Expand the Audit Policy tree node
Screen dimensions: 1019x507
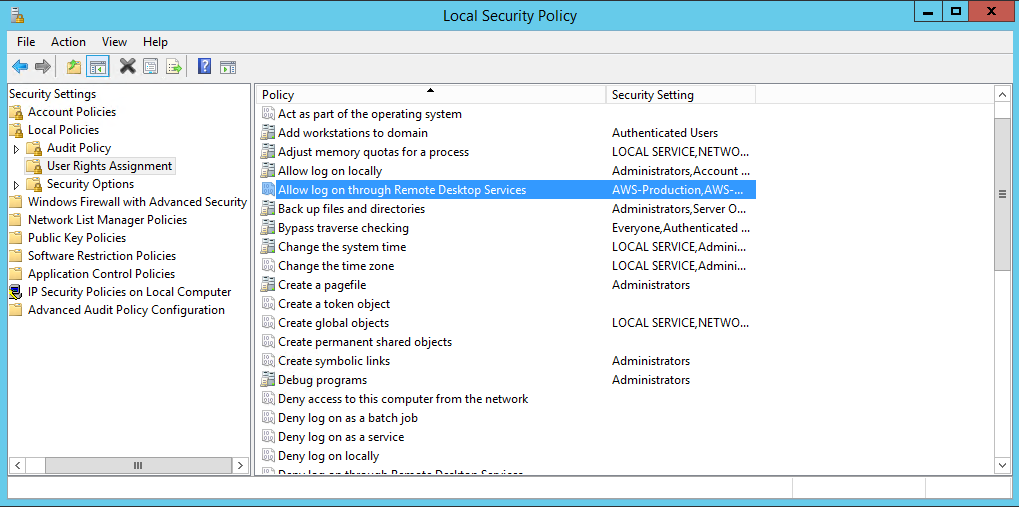[x=16, y=148]
